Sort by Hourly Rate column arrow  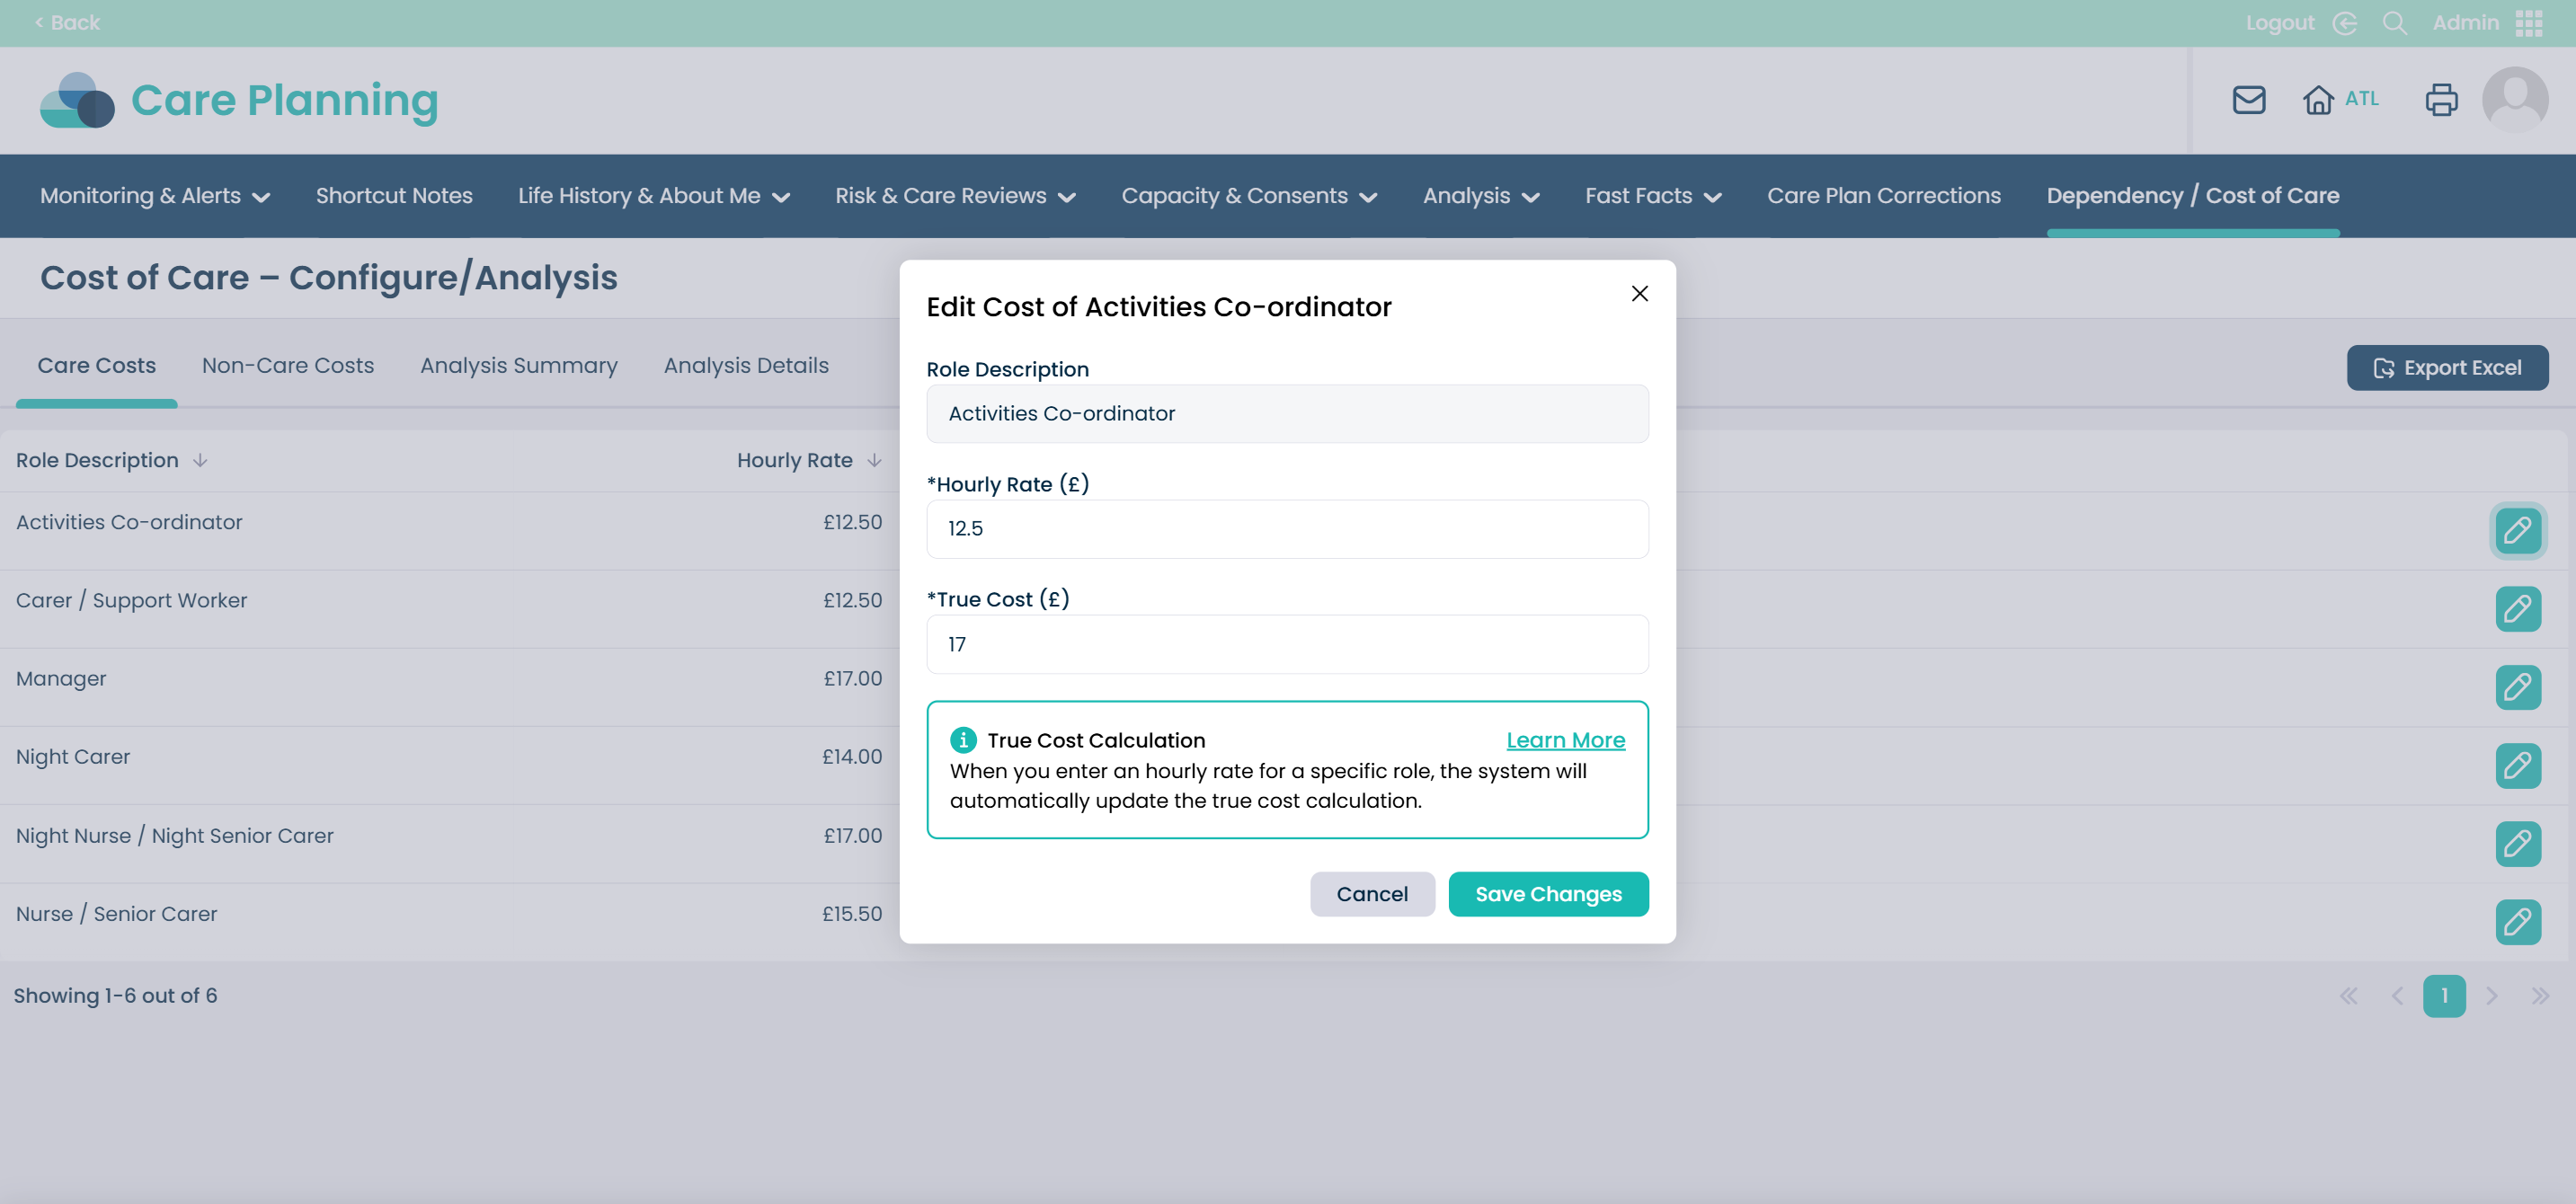point(874,460)
